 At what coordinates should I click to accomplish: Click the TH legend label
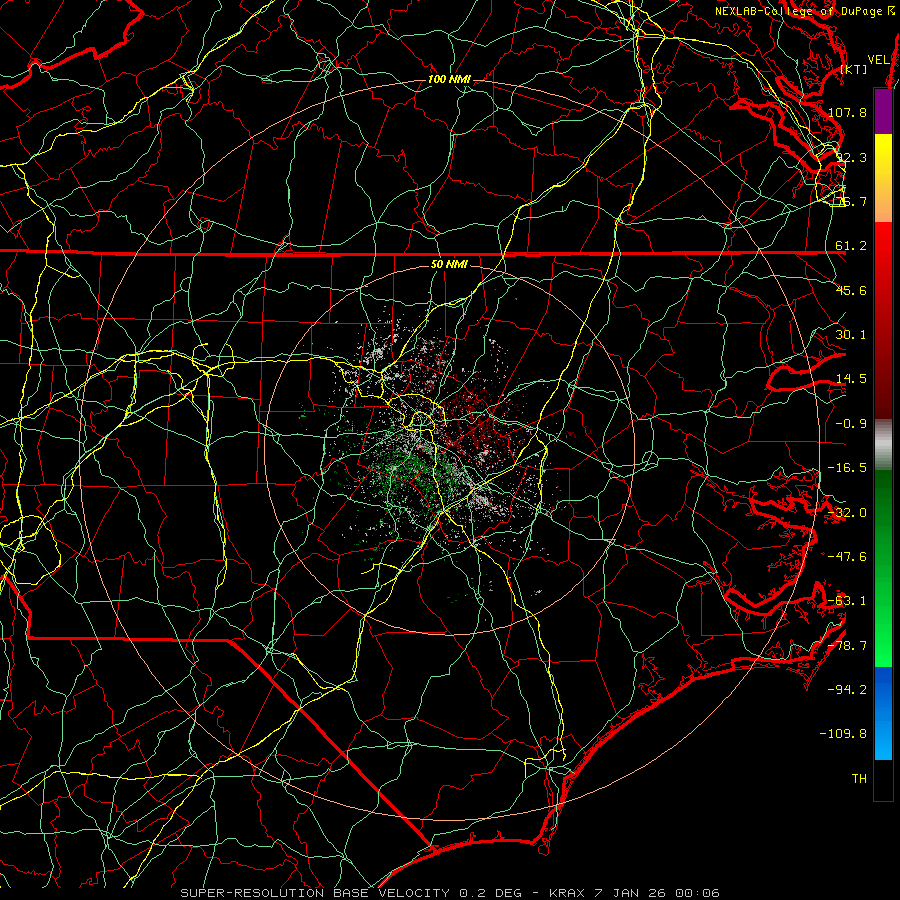(x=859, y=779)
